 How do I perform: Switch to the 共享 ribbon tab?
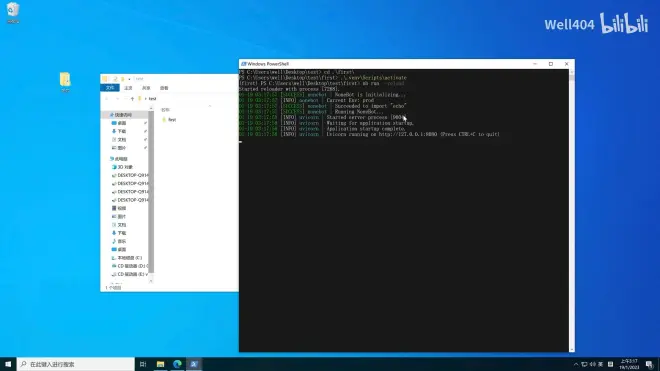[x=146, y=88]
